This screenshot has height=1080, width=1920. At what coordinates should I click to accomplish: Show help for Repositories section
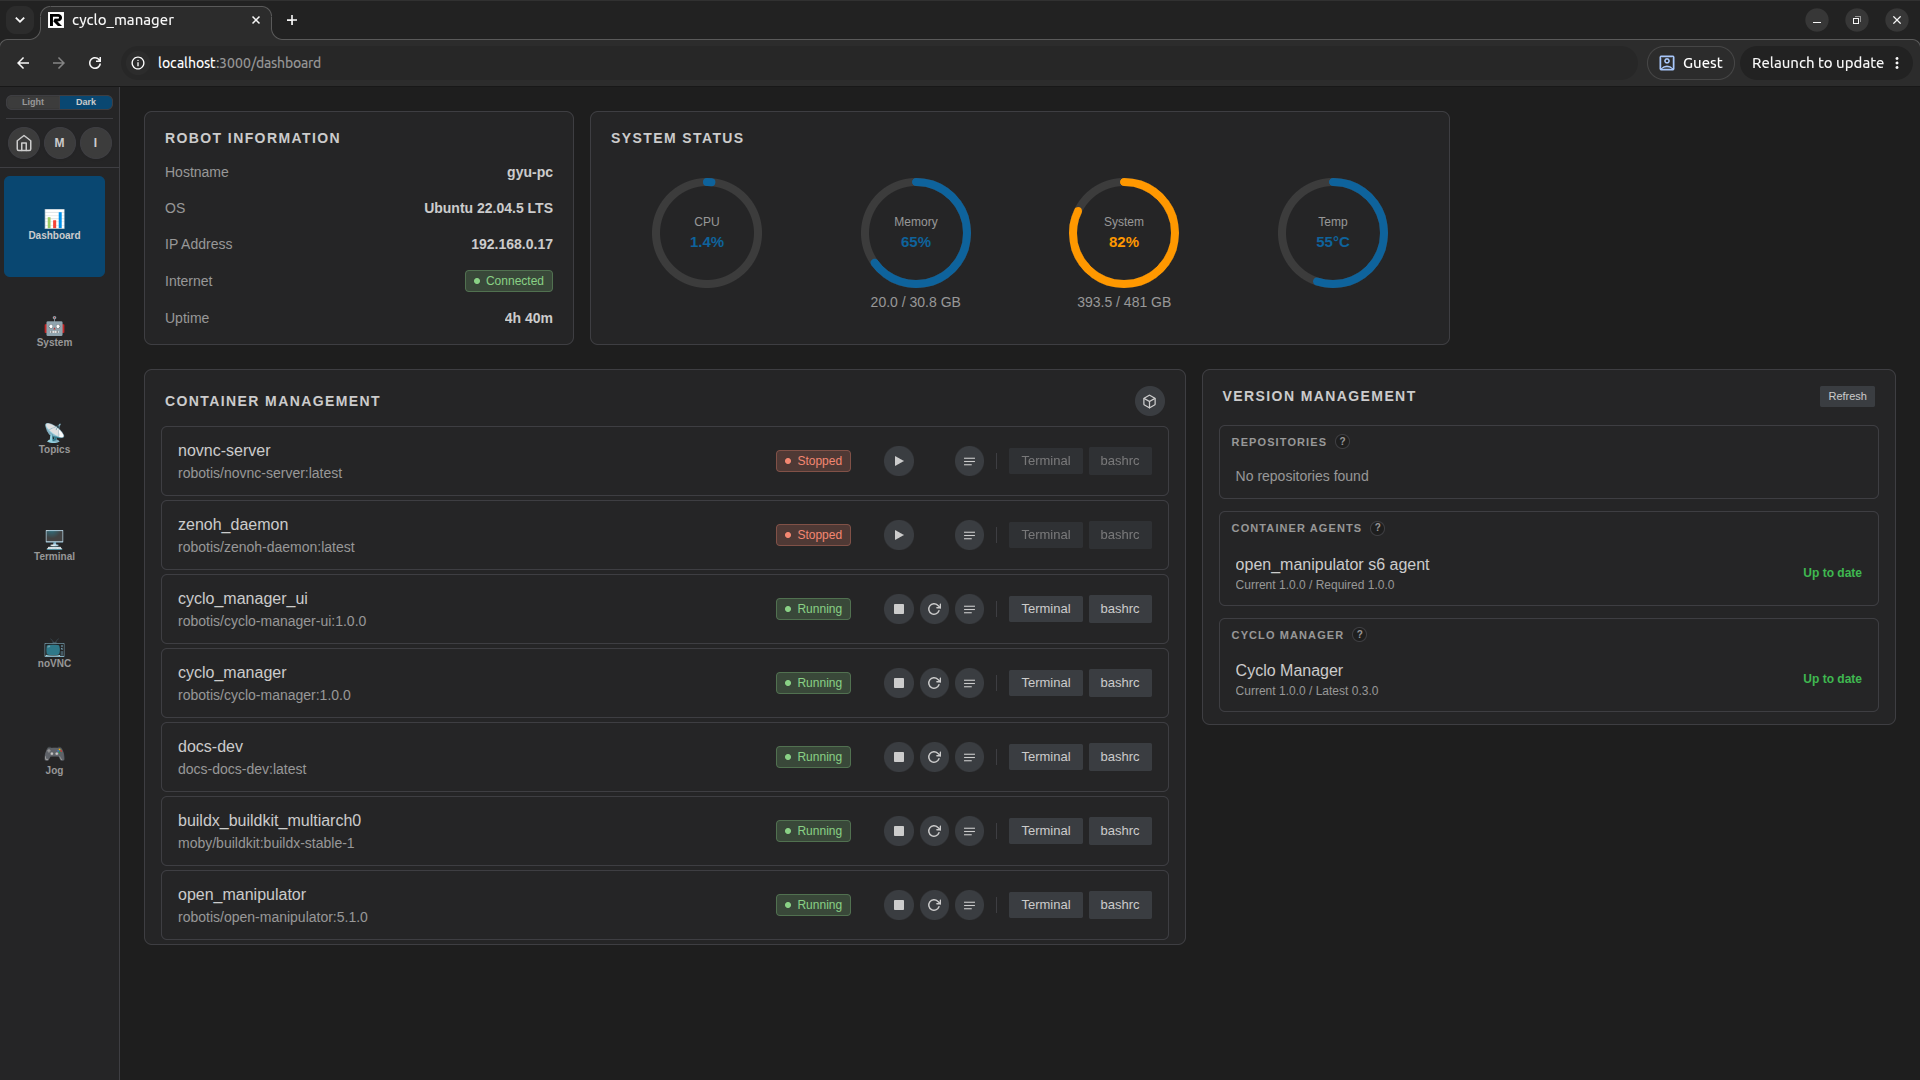[1342, 442]
